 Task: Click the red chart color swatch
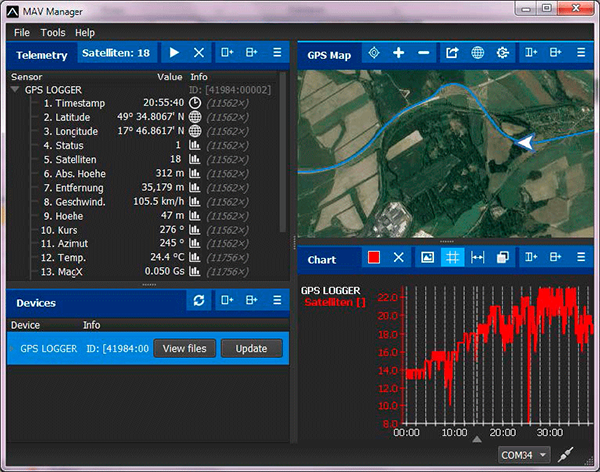tap(374, 258)
